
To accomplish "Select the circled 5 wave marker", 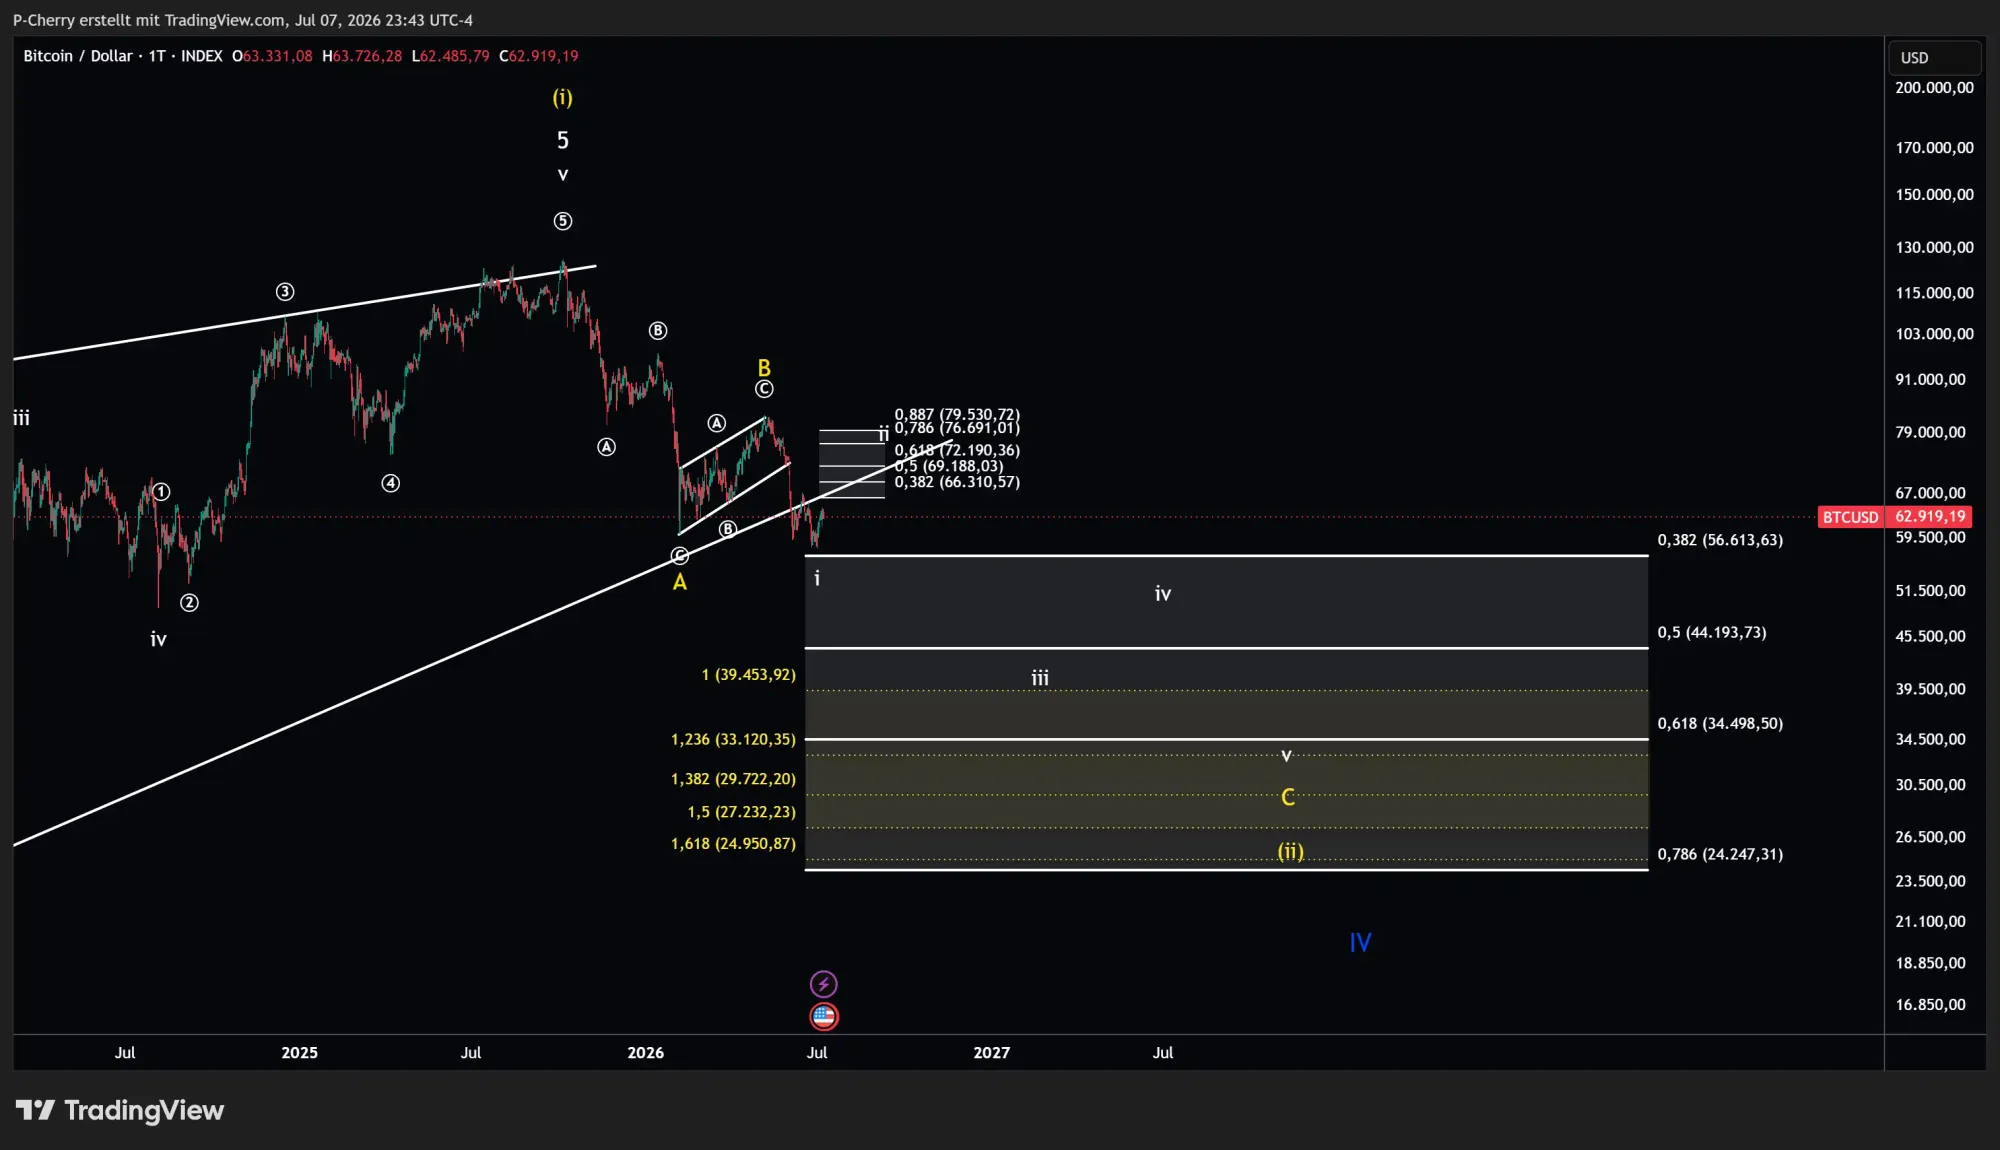I will (x=563, y=221).
